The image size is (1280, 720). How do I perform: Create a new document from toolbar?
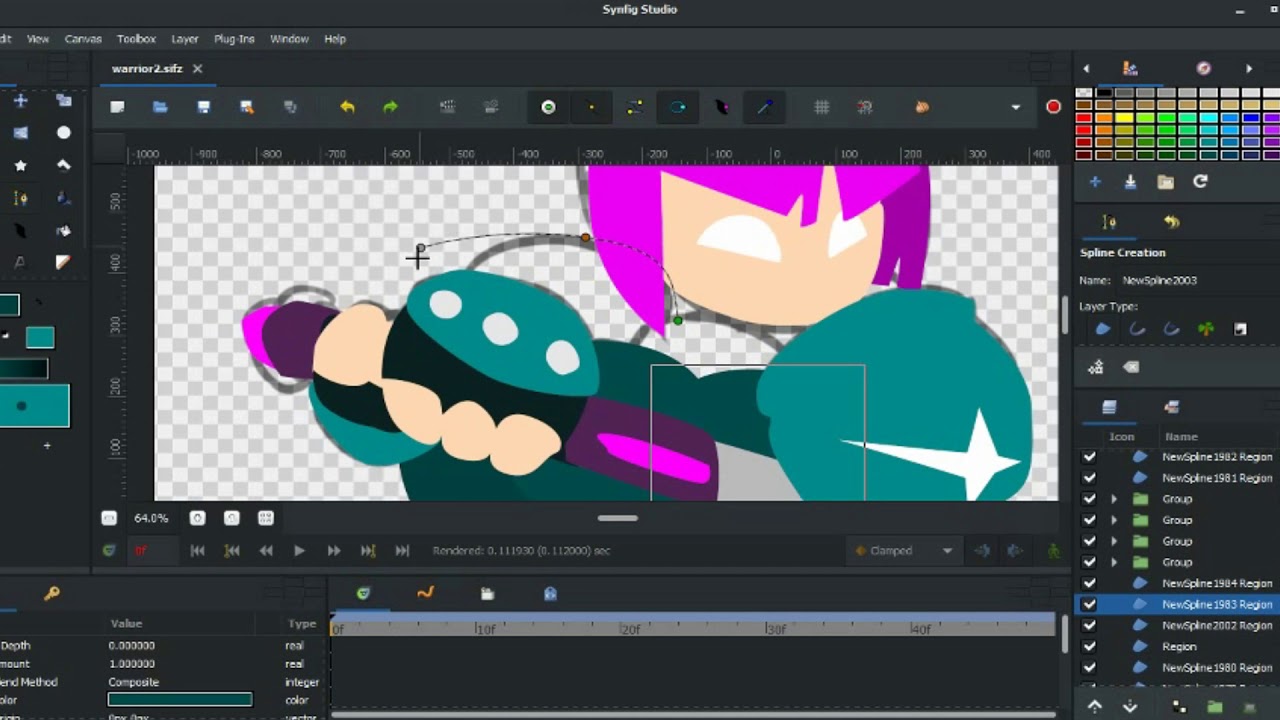[117, 107]
